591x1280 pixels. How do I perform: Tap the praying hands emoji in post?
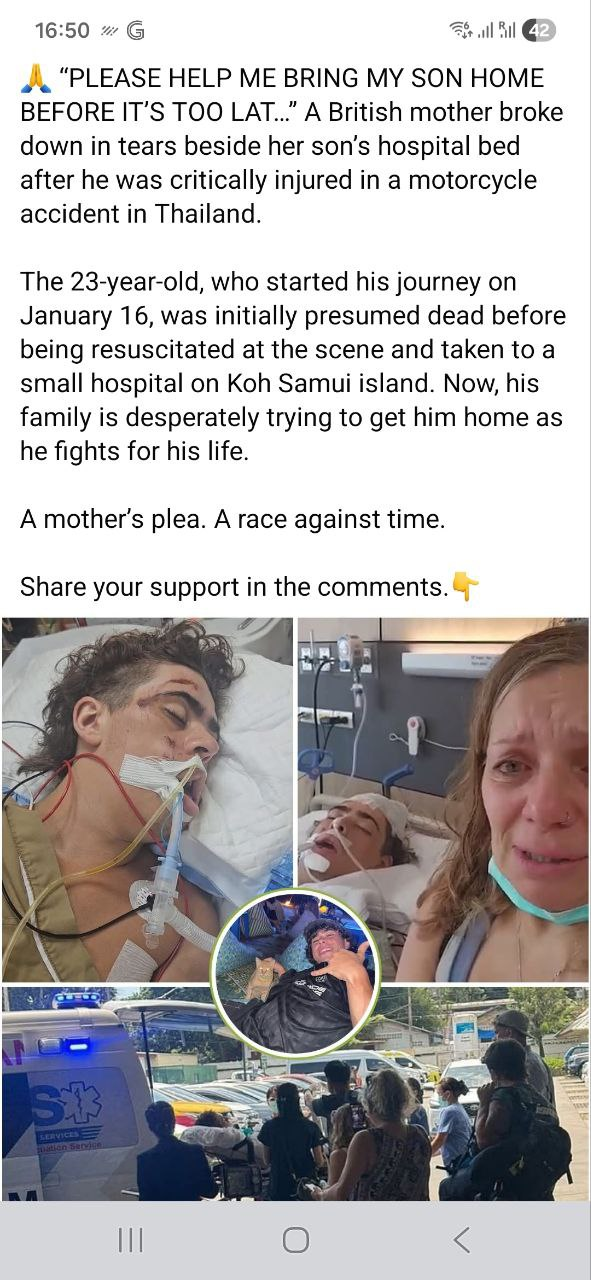click(x=36, y=79)
